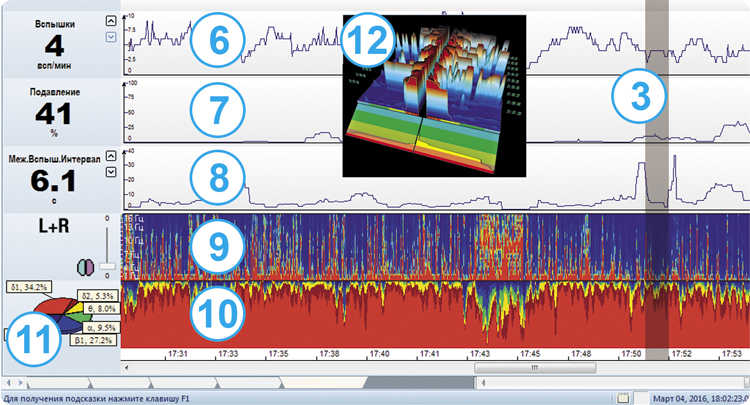Click the up arrow in Вспышки panel
This screenshot has height=405, width=750.
110,21
